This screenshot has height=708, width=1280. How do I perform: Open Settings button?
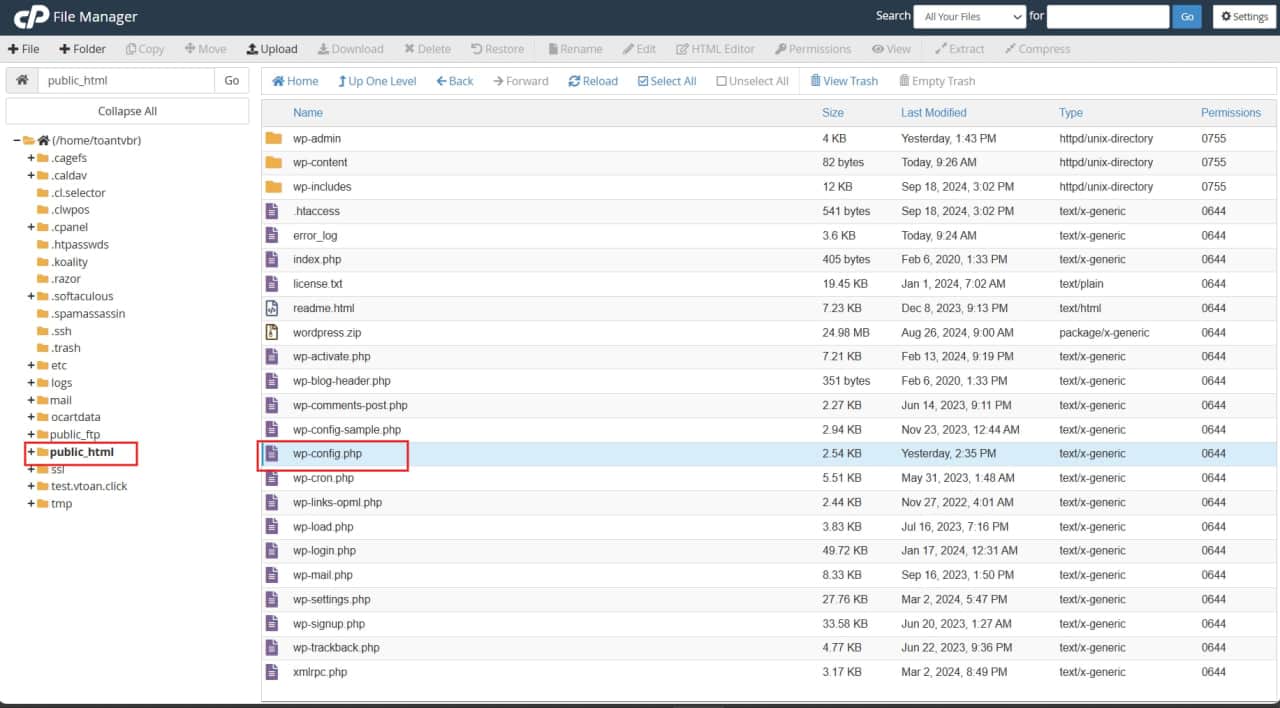tap(1243, 17)
